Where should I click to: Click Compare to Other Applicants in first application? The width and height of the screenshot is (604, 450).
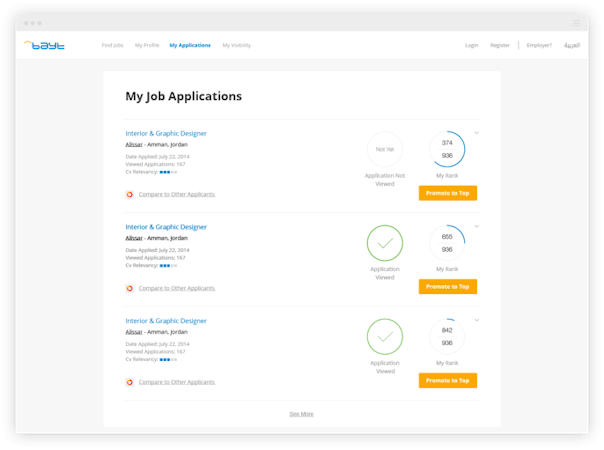point(177,194)
